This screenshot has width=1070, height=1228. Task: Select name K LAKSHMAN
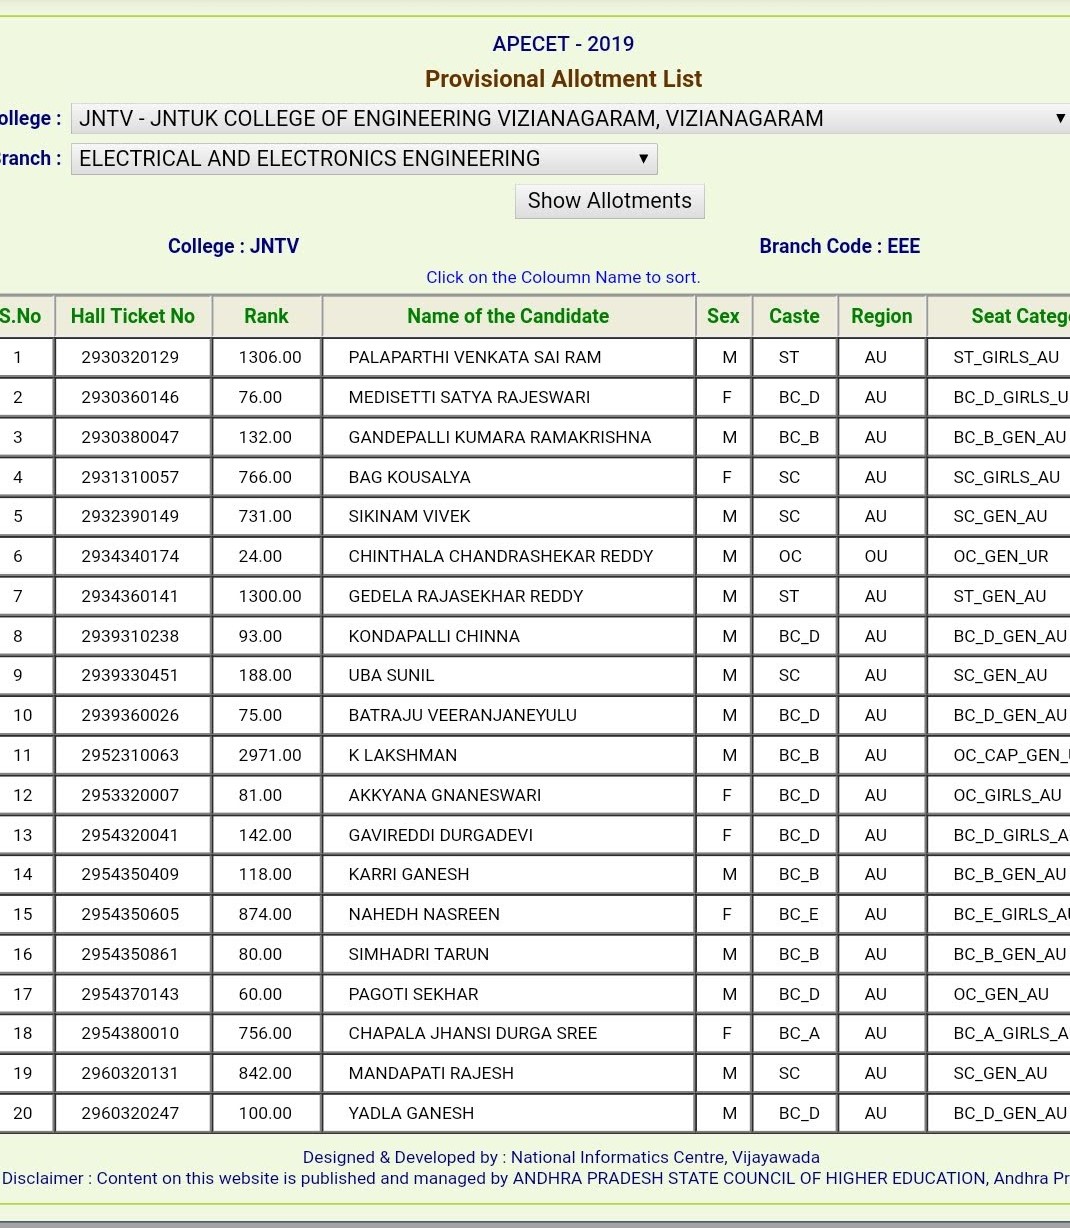tap(403, 755)
